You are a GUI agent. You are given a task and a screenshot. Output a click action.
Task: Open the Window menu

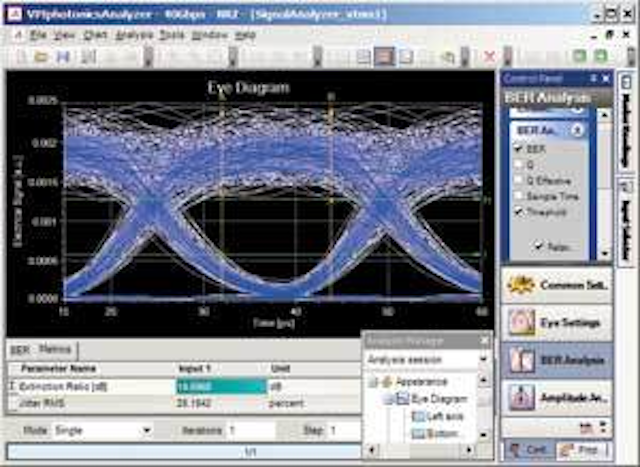[x=209, y=36]
